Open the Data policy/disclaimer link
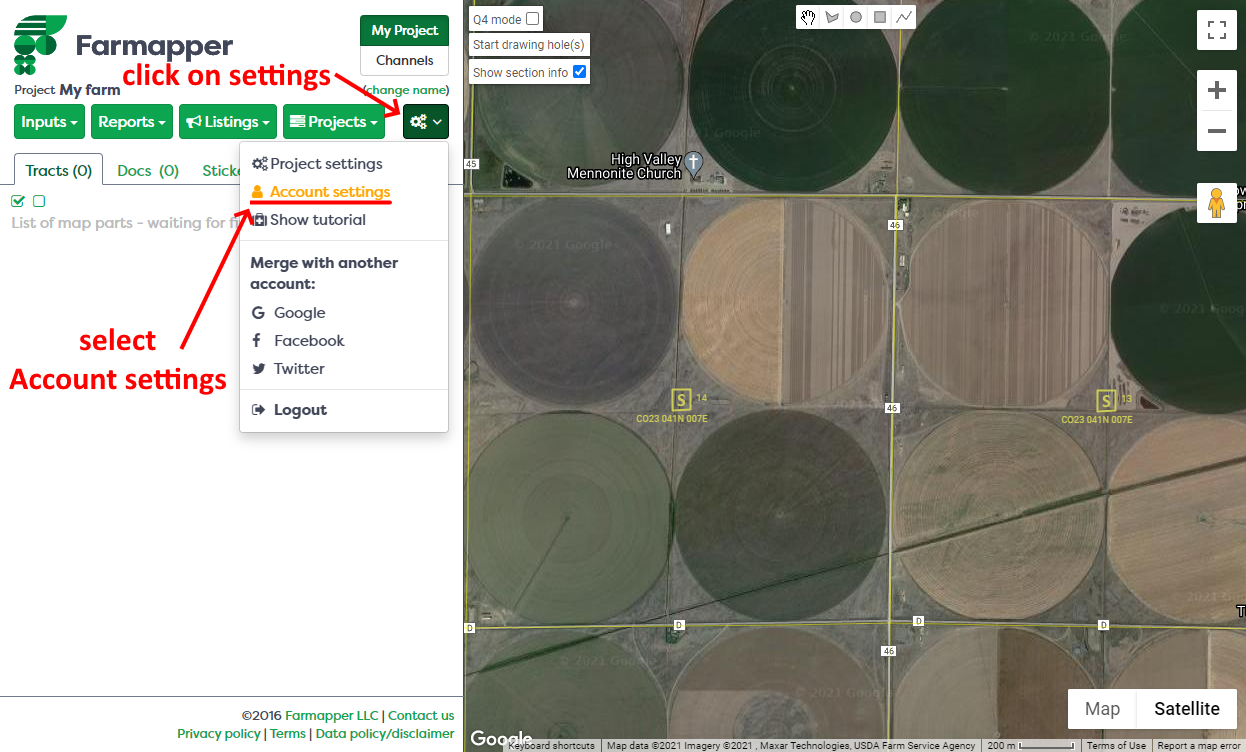 (x=385, y=734)
